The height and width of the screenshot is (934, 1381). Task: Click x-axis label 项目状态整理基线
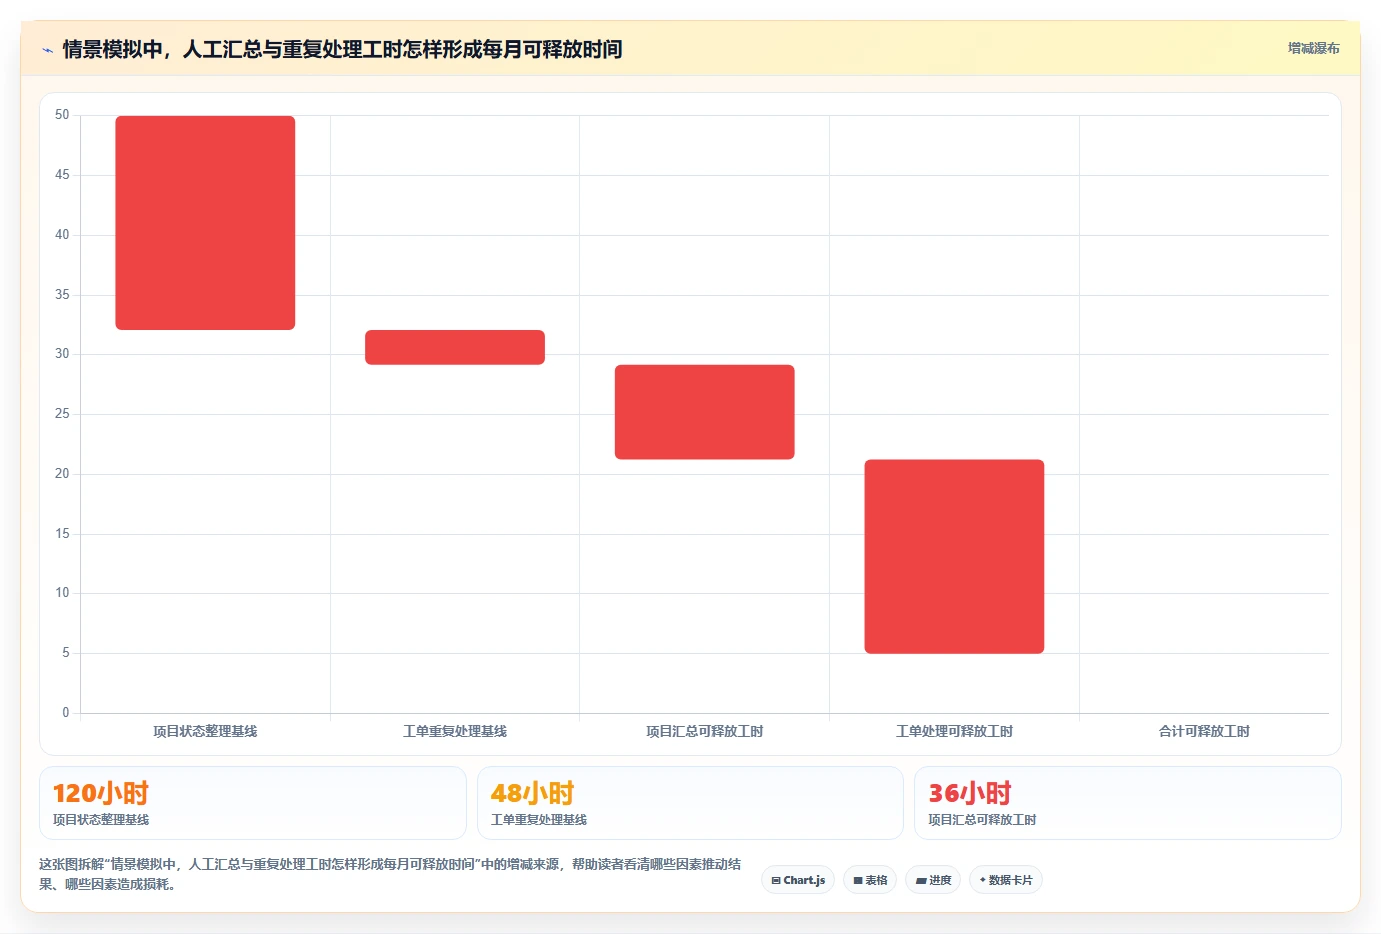click(205, 731)
